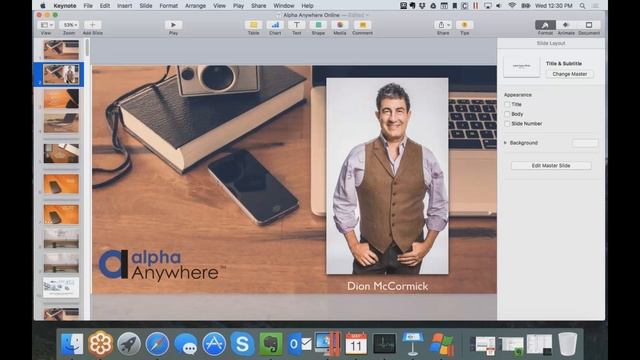
Task: Open the Arrange menu
Action: point(195,6)
